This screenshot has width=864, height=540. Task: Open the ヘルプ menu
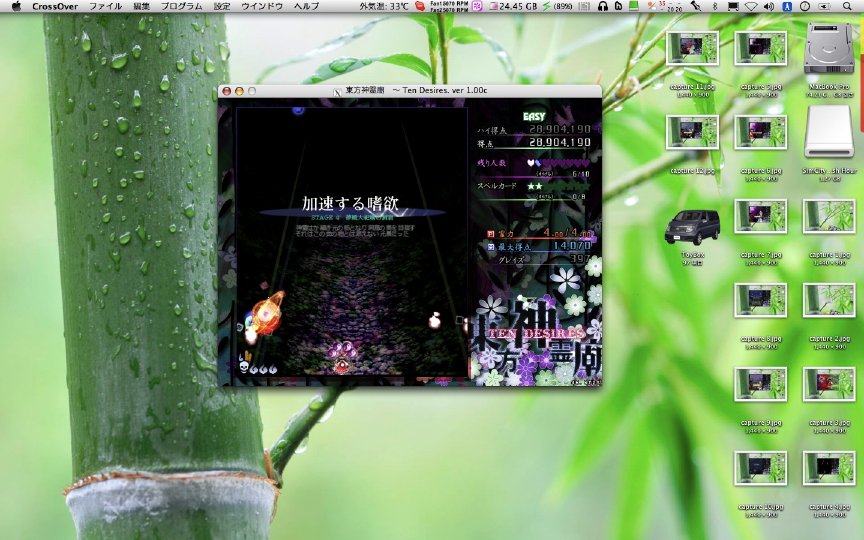pos(306,6)
